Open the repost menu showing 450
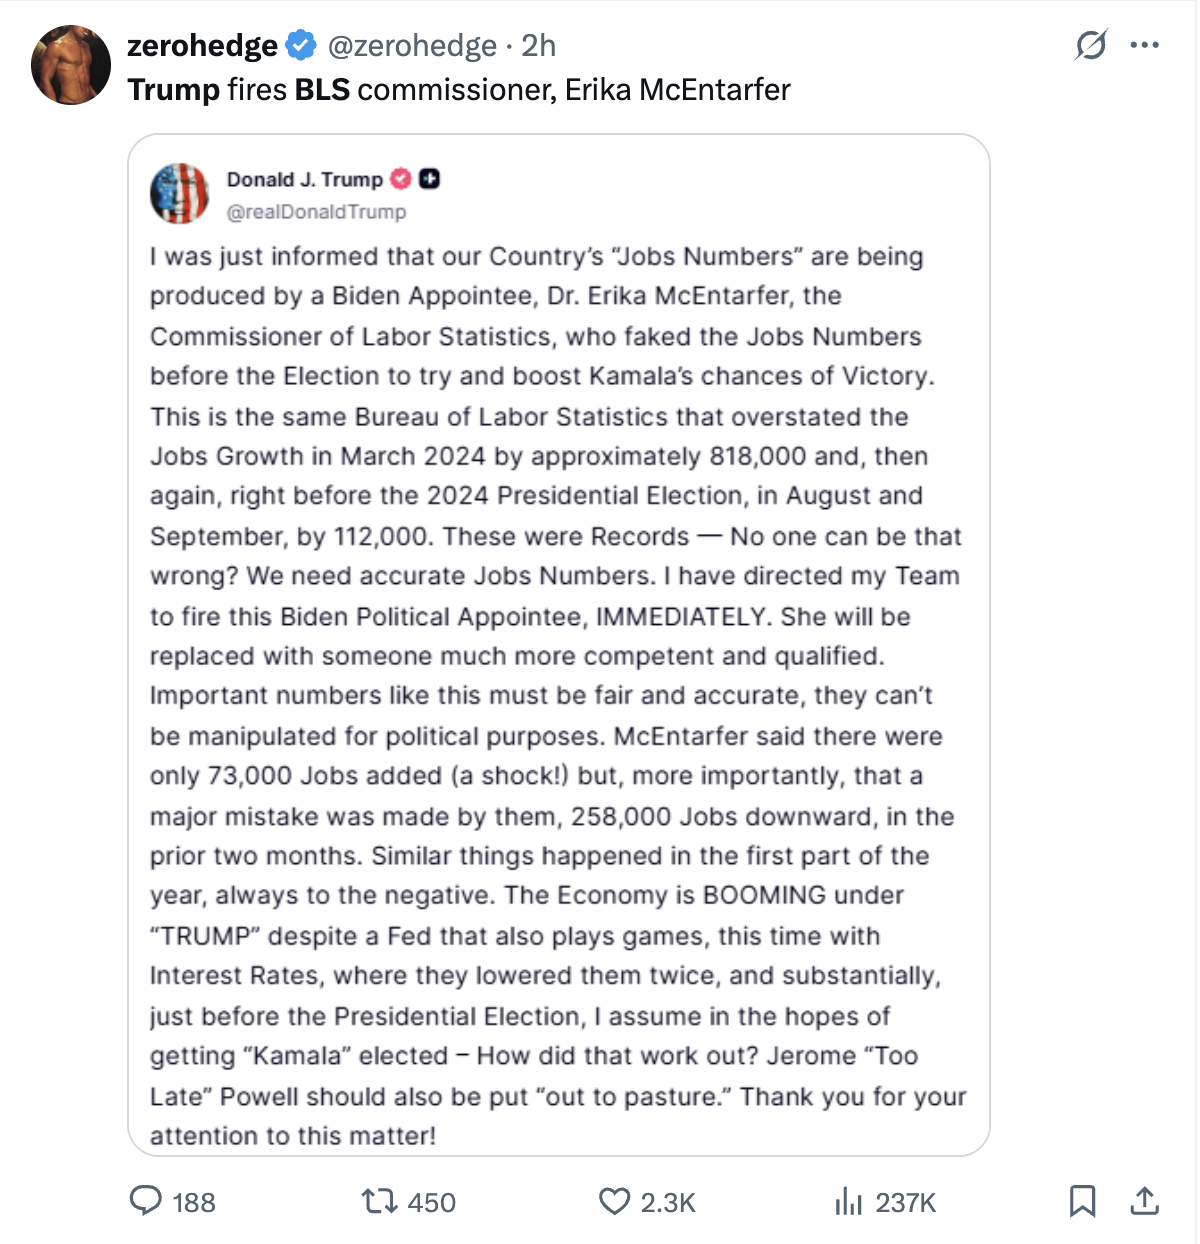1200x1244 pixels. [378, 1200]
